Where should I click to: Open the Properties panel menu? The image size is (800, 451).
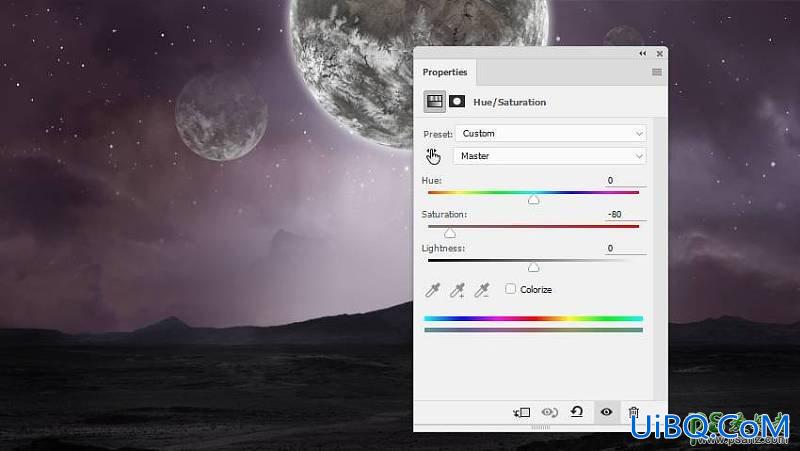click(657, 72)
